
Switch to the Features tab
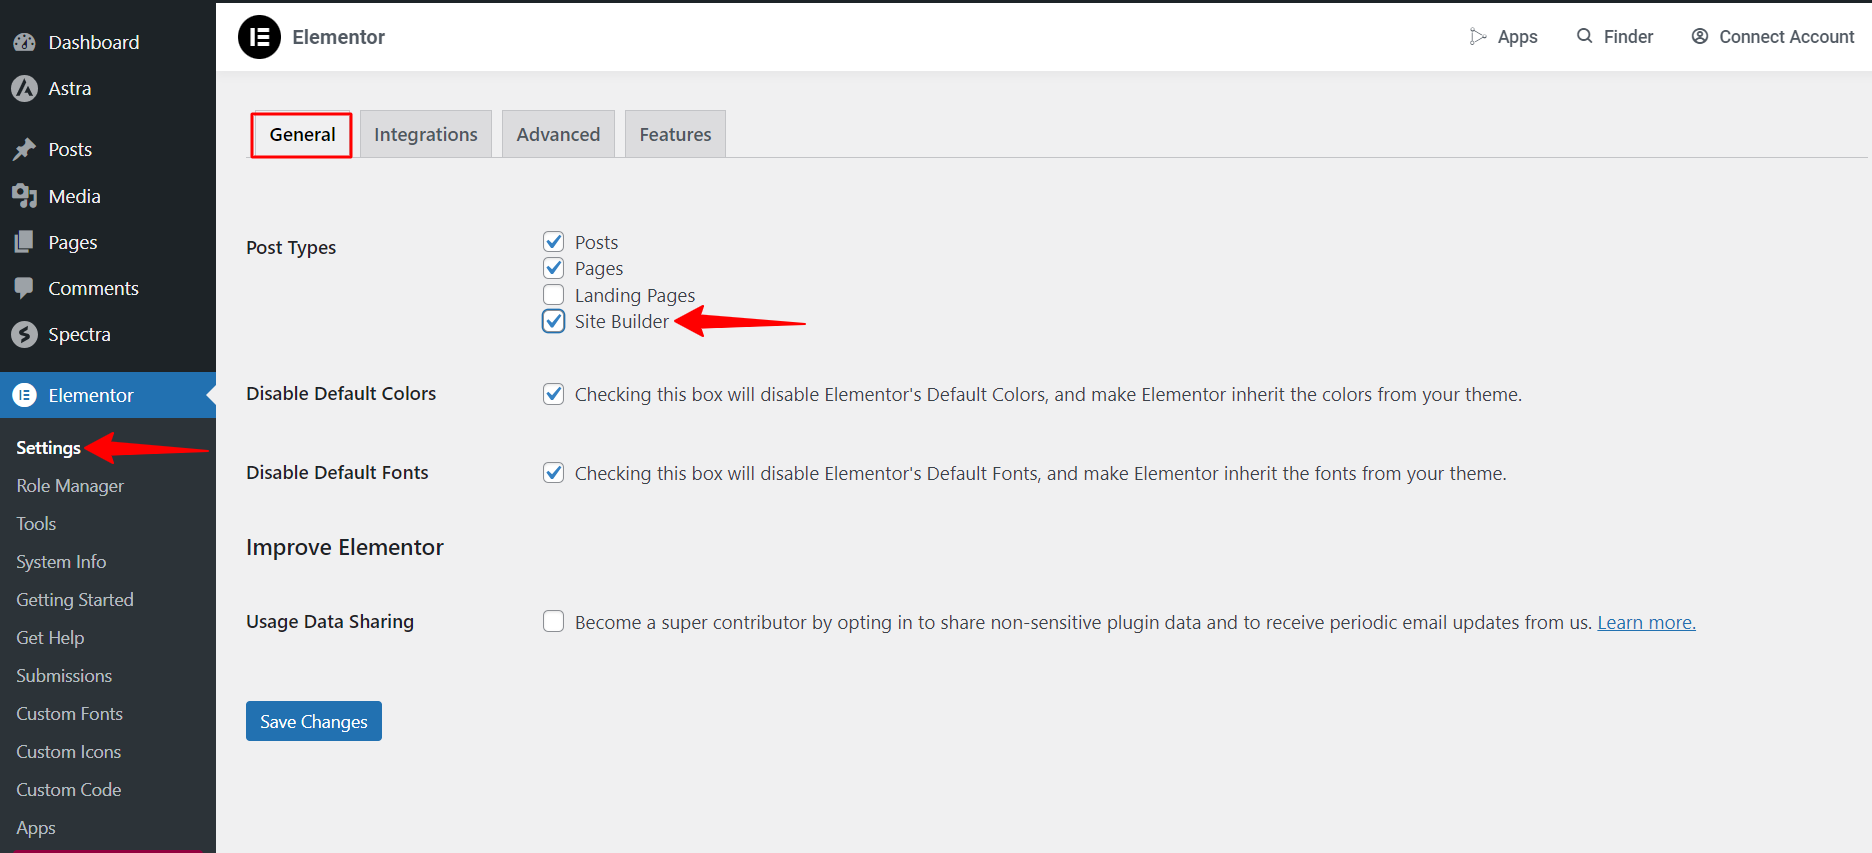675,134
